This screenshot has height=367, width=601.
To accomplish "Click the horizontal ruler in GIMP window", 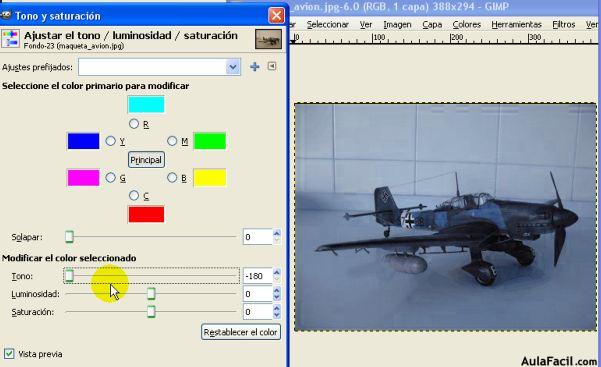I will [445, 38].
